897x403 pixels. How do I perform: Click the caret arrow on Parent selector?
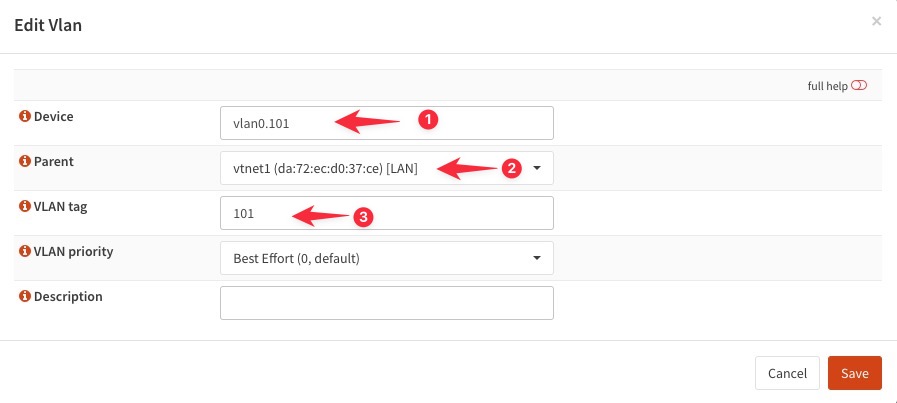click(537, 168)
